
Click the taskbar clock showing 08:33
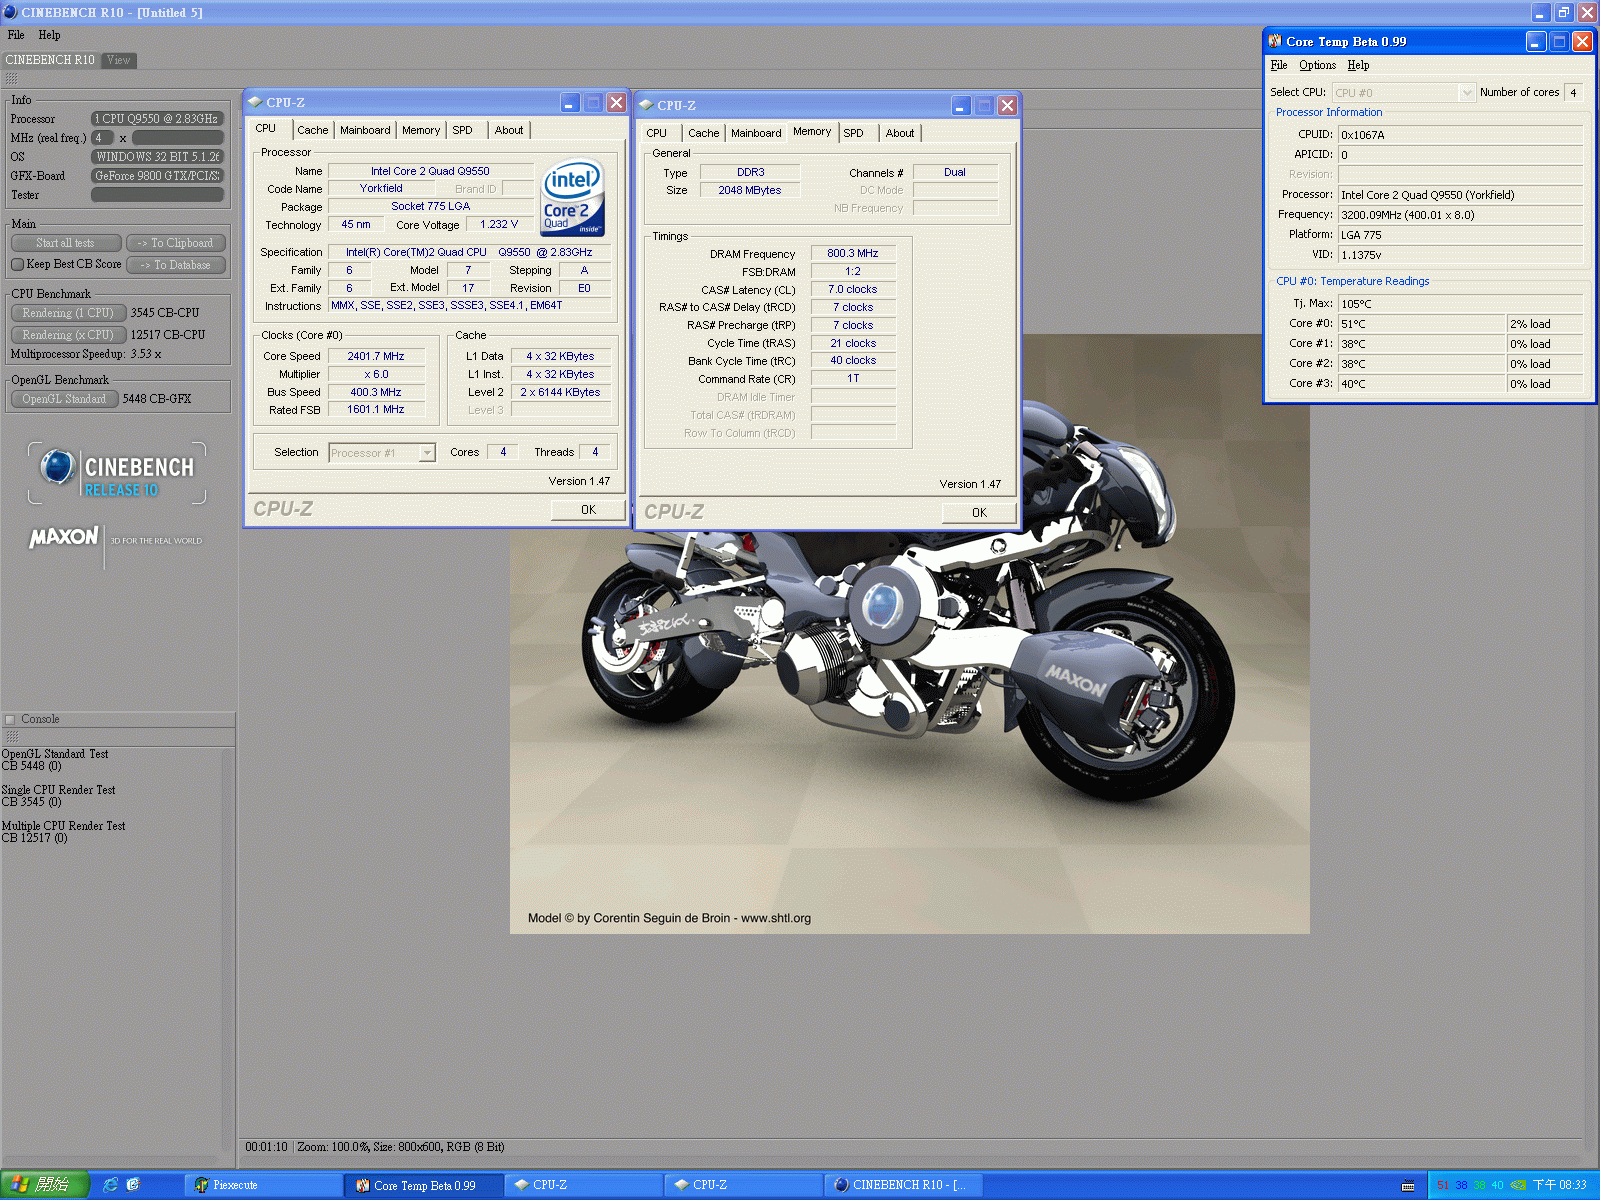(1560, 1185)
